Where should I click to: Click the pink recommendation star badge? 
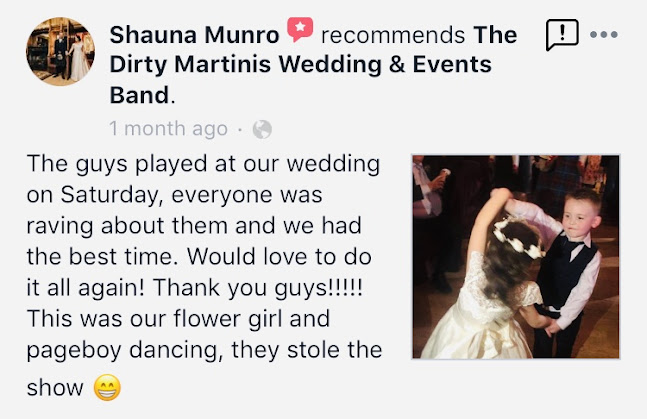coord(300,29)
